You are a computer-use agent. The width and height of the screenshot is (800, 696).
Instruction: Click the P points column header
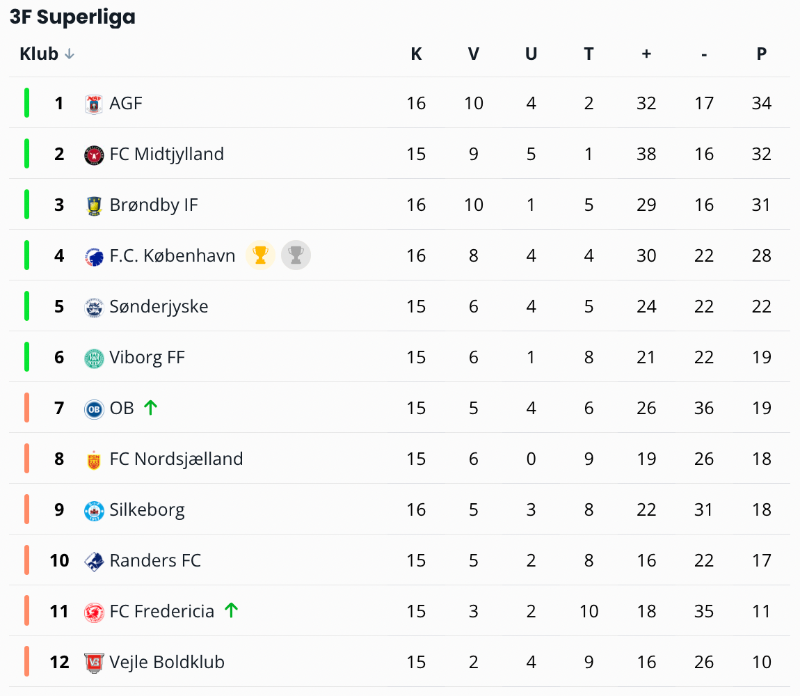[761, 54]
